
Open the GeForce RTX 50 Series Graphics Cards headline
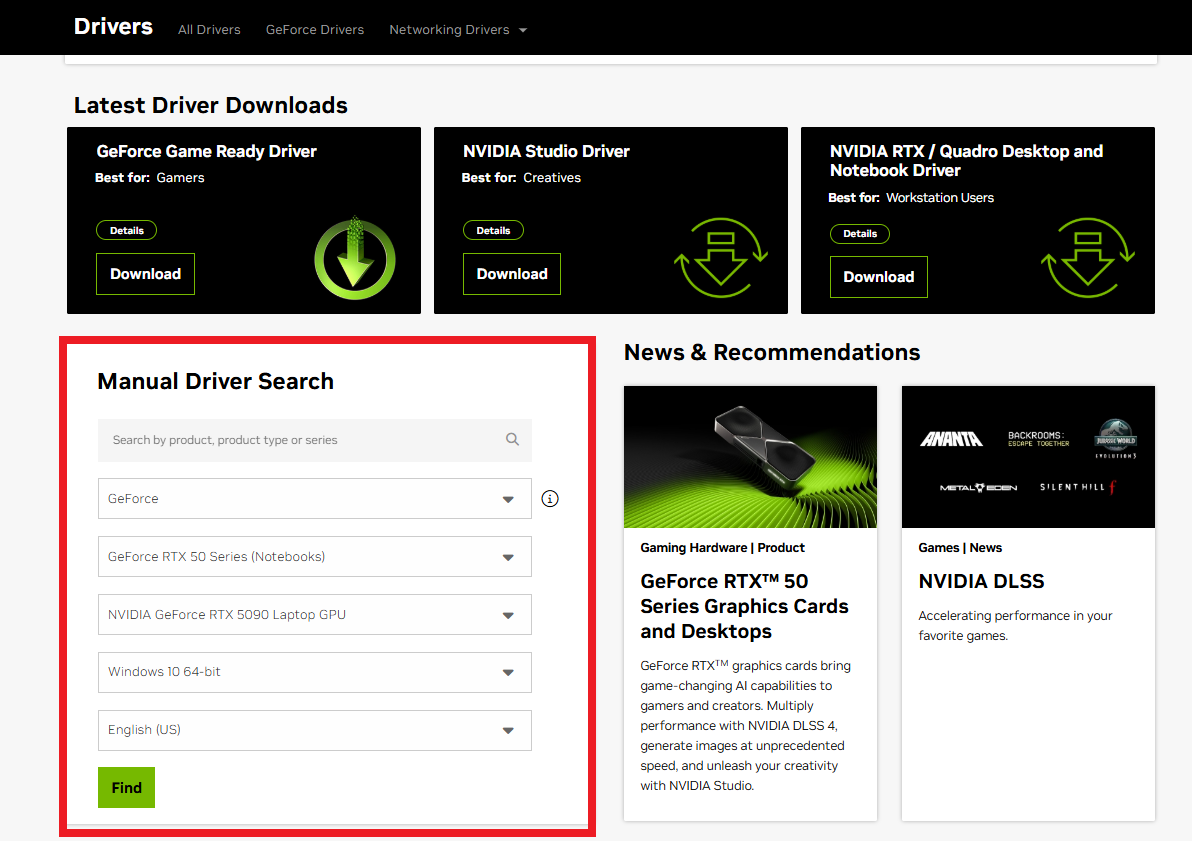pyautogui.click(x=744, y=606)
